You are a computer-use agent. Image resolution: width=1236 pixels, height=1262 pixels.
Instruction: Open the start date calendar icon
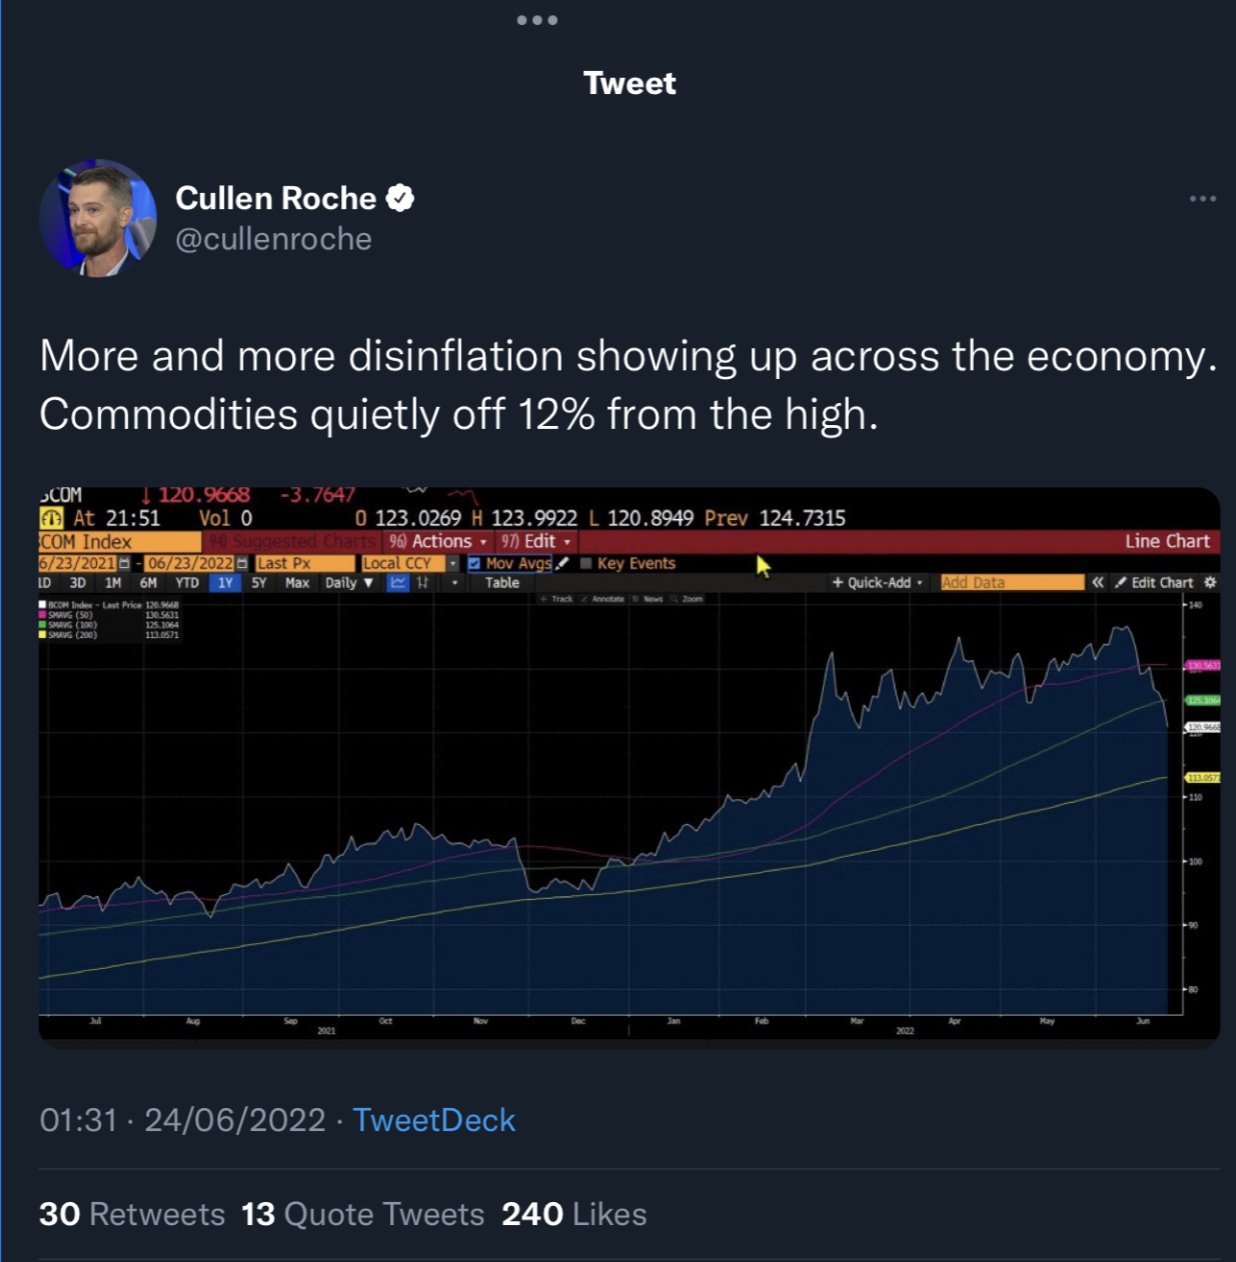125,563
